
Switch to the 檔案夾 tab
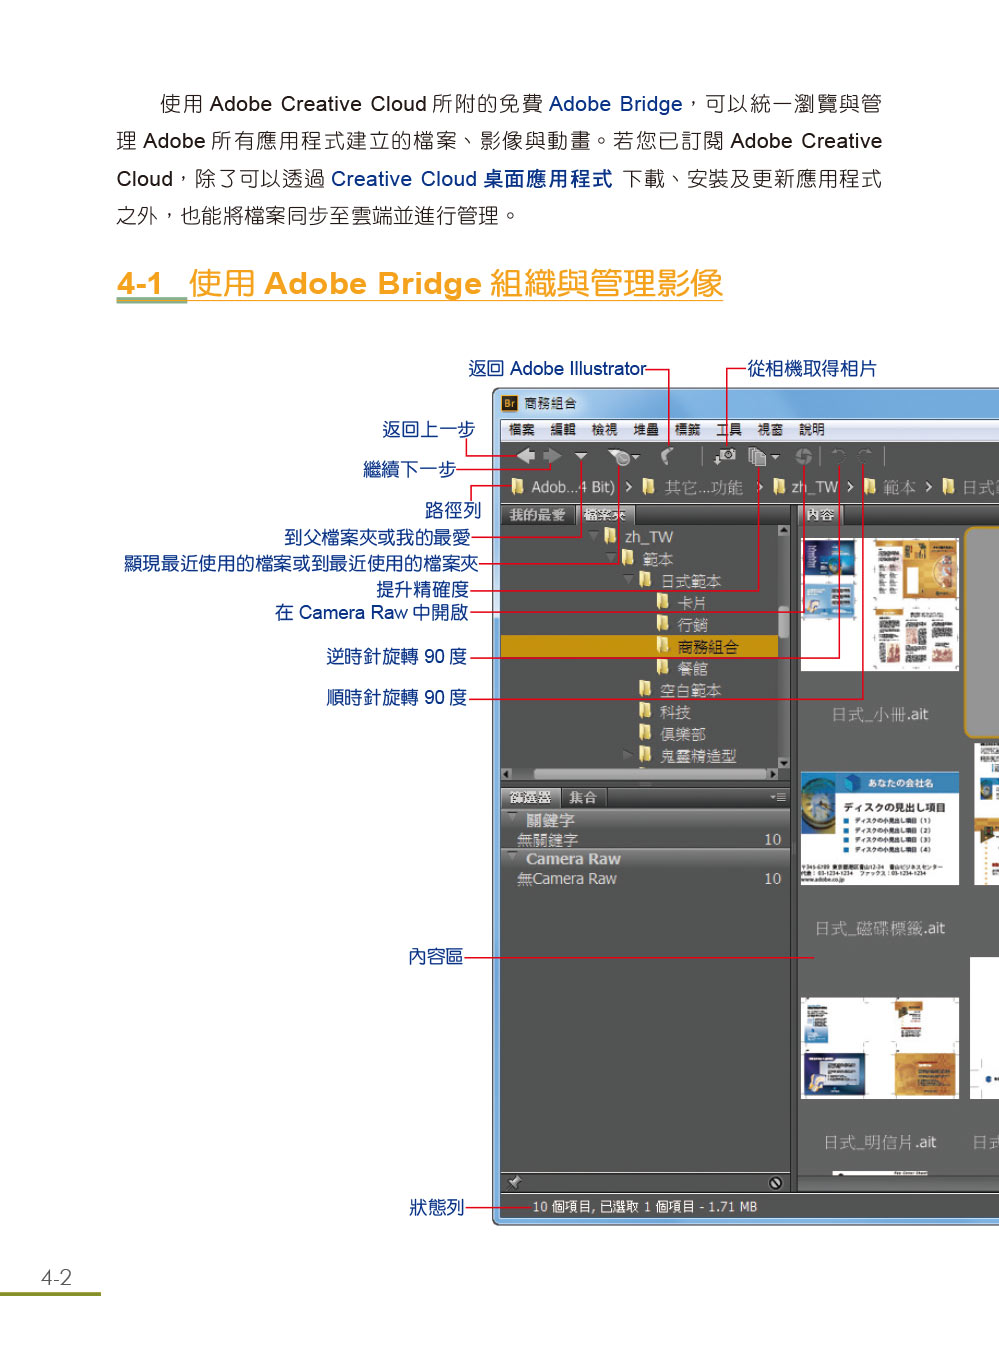tap(604, 515)
